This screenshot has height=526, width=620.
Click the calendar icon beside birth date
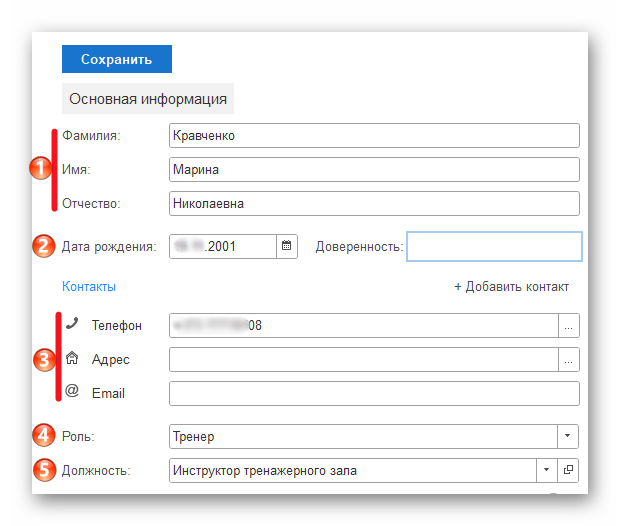[x=287, y=246]
